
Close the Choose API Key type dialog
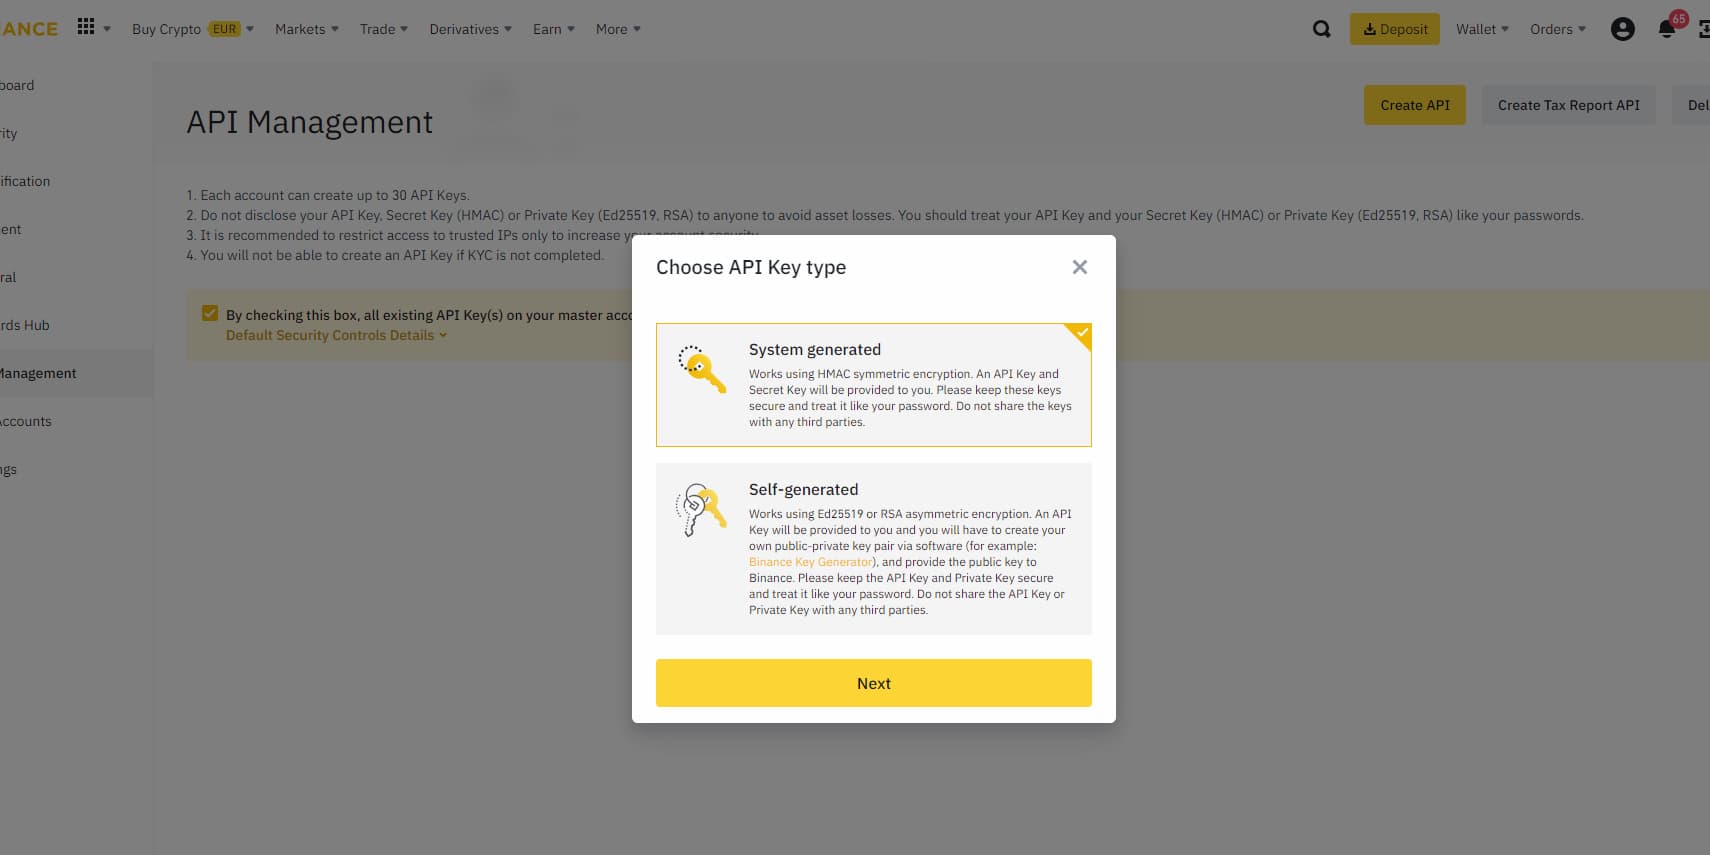tap(1079, 267)
